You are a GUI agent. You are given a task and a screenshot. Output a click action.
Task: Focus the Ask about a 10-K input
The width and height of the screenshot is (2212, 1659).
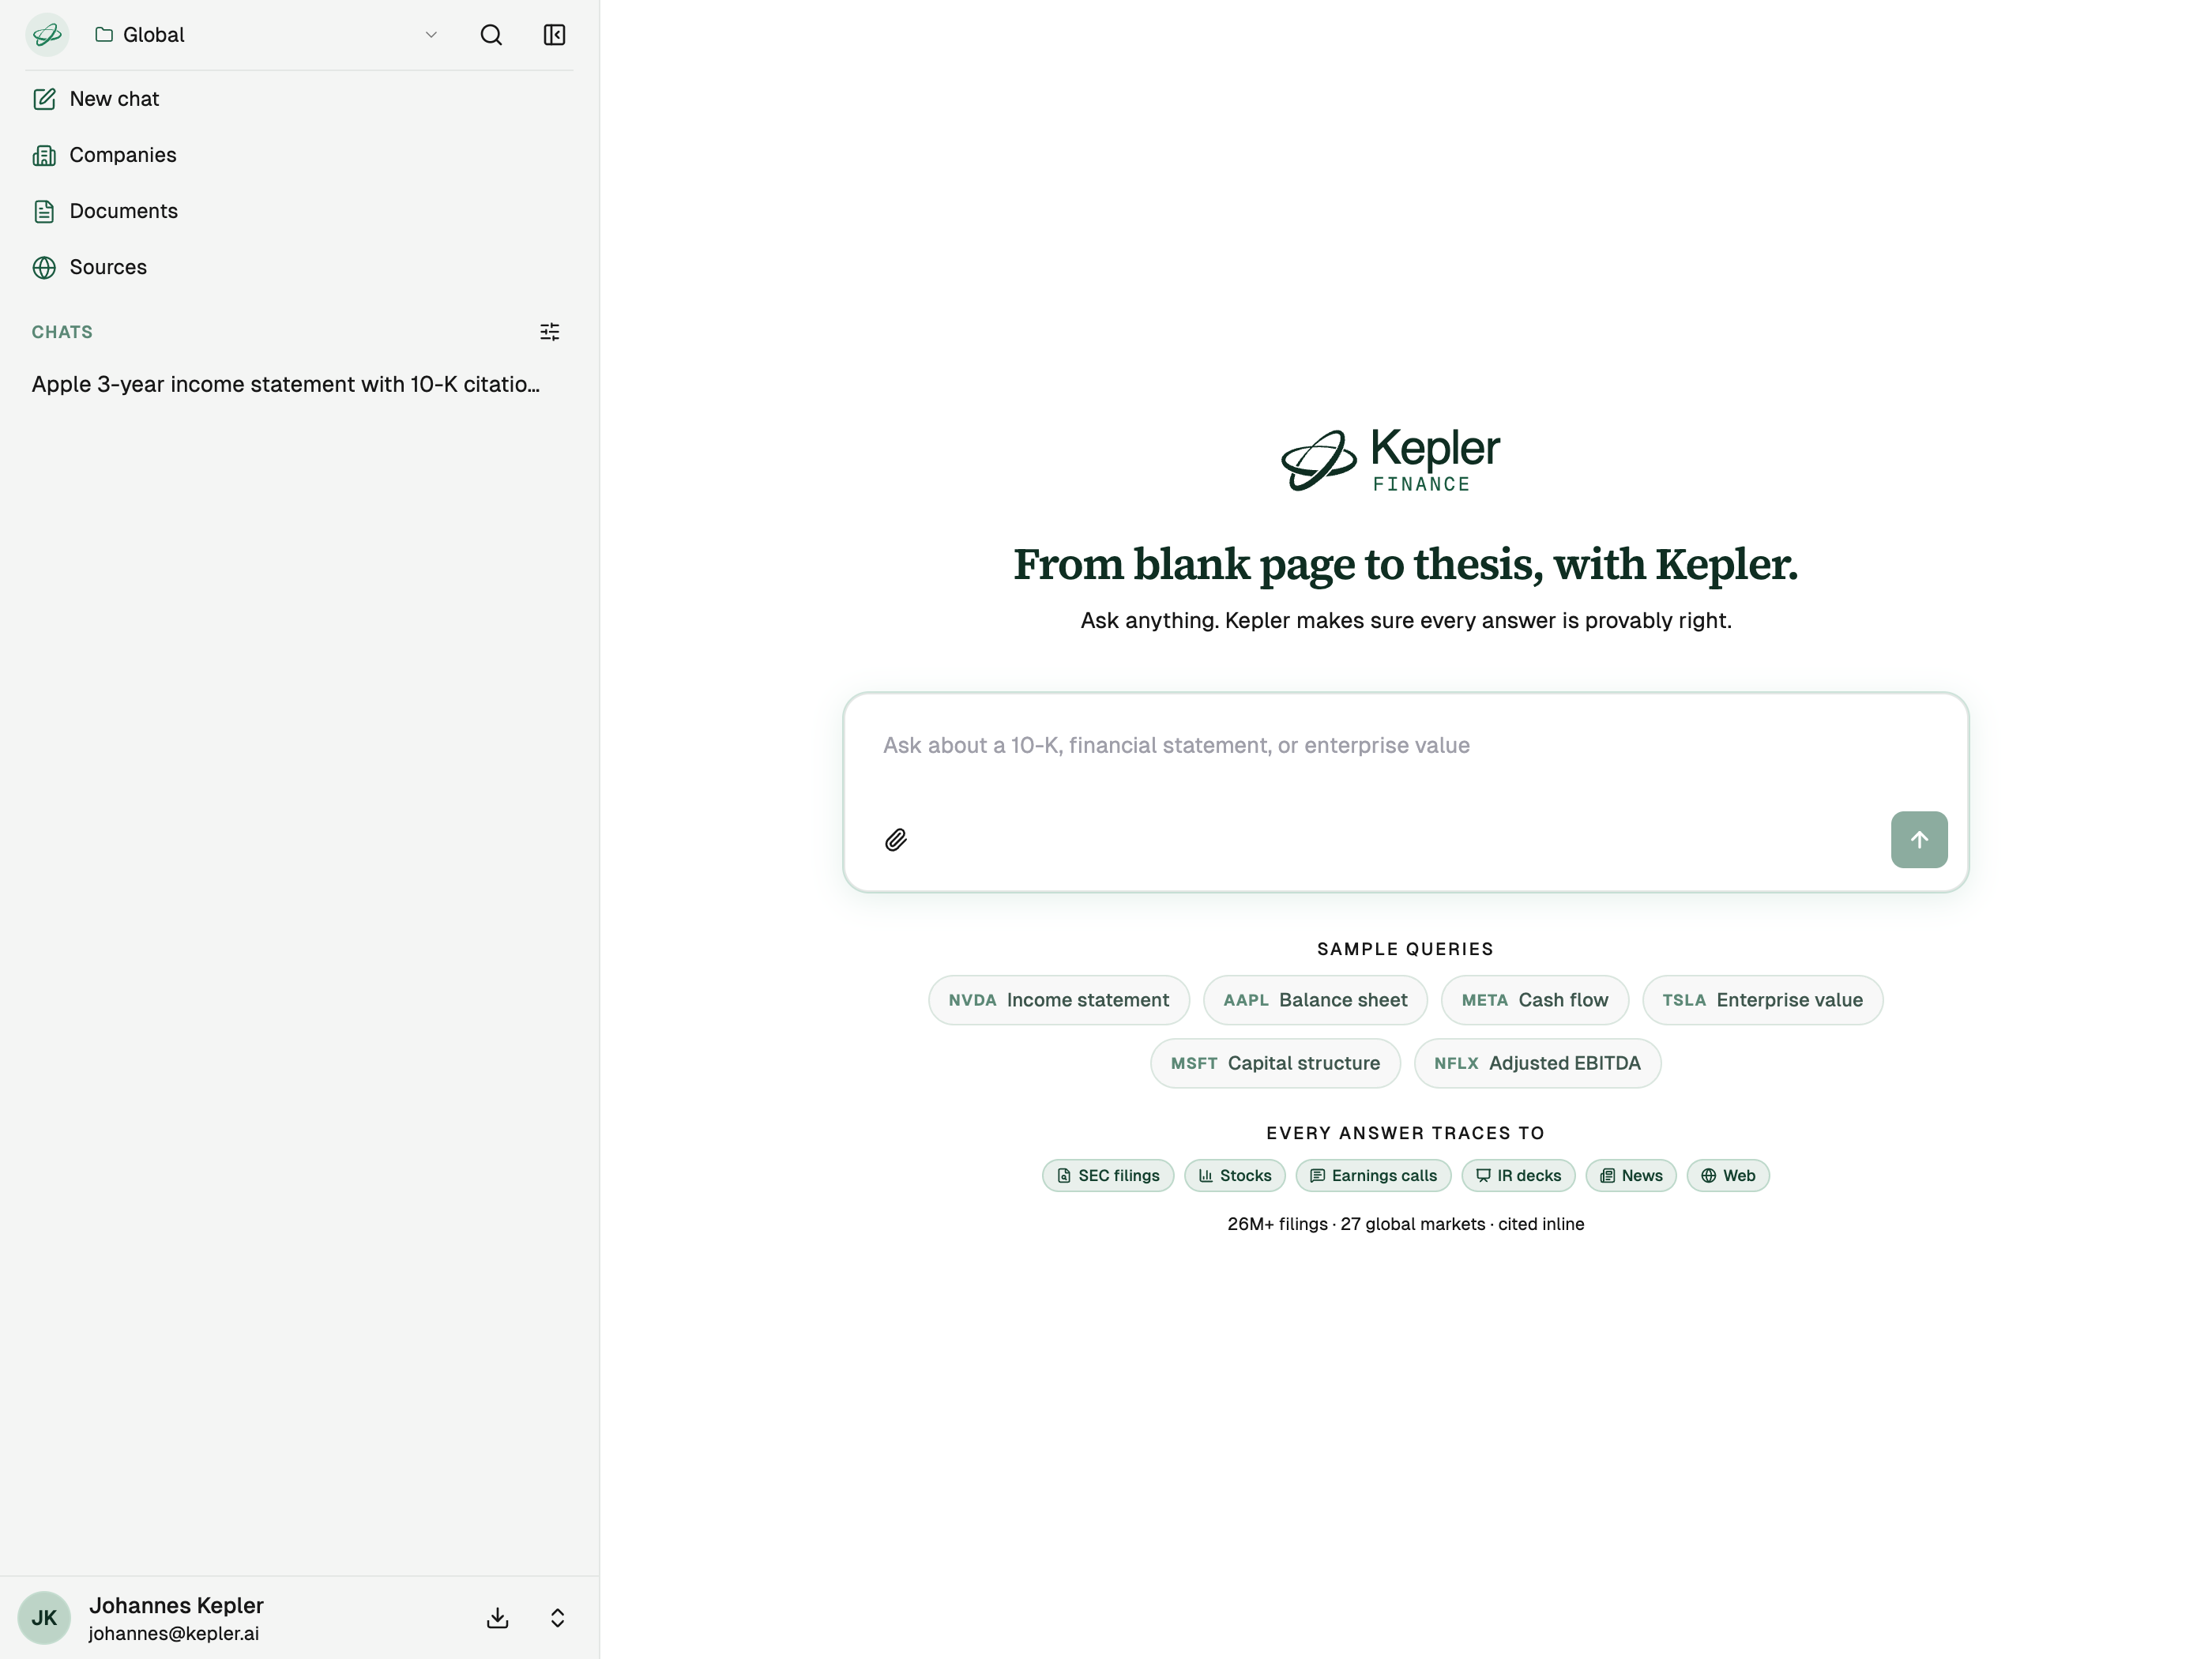1405,746
